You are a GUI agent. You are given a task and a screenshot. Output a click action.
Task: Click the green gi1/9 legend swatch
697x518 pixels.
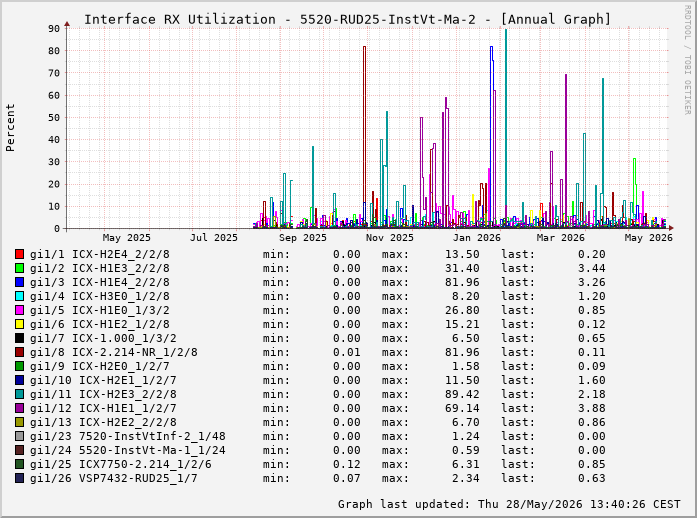click(19, 366)
